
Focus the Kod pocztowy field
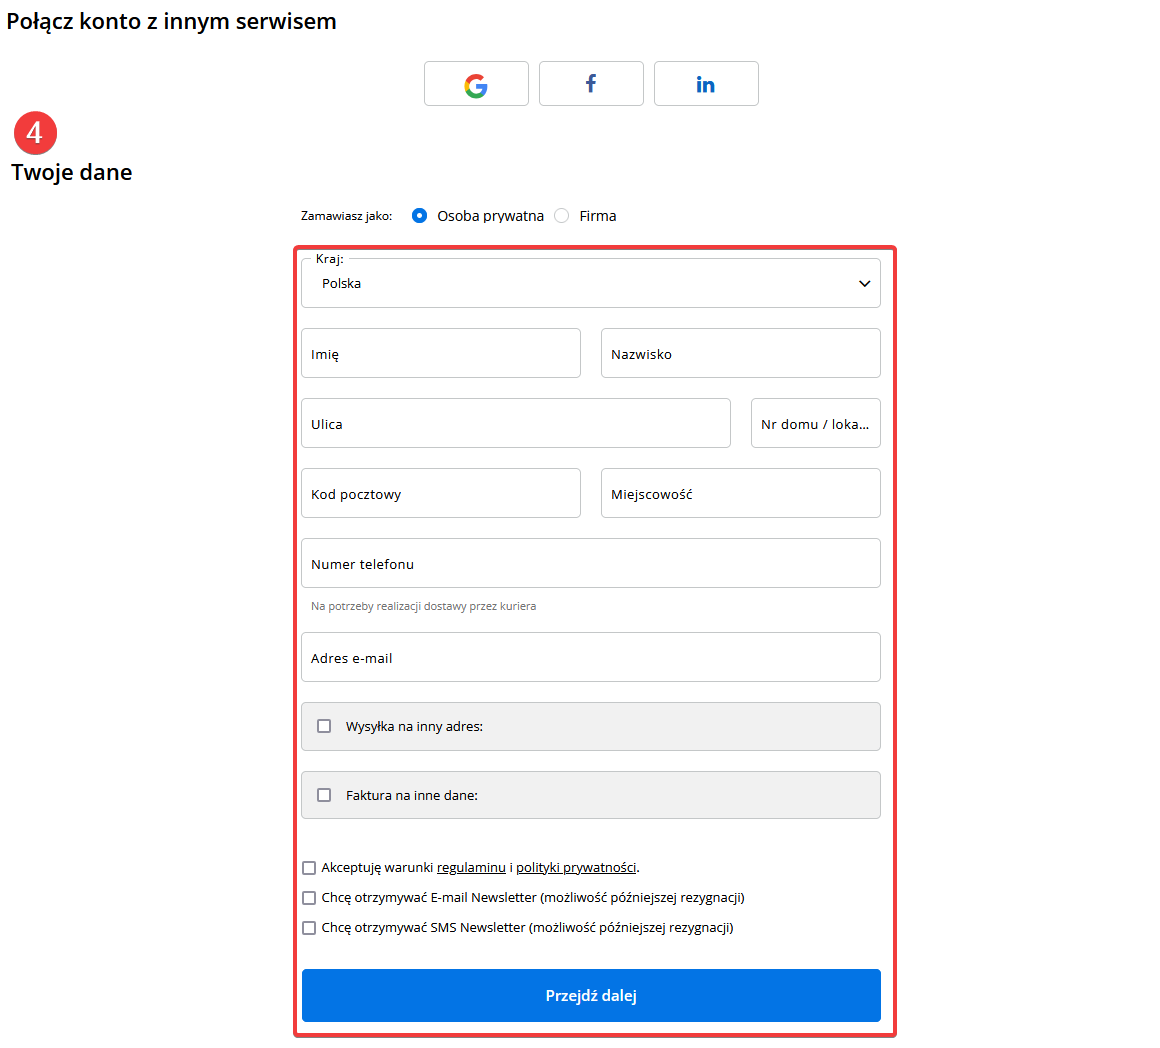click(x=440, y=494)
